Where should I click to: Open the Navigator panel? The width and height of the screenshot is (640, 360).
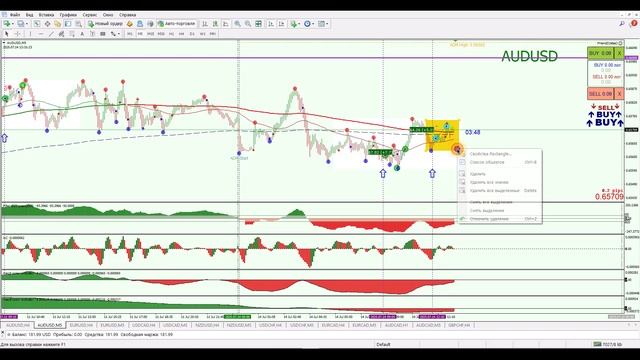coord(58,24)
